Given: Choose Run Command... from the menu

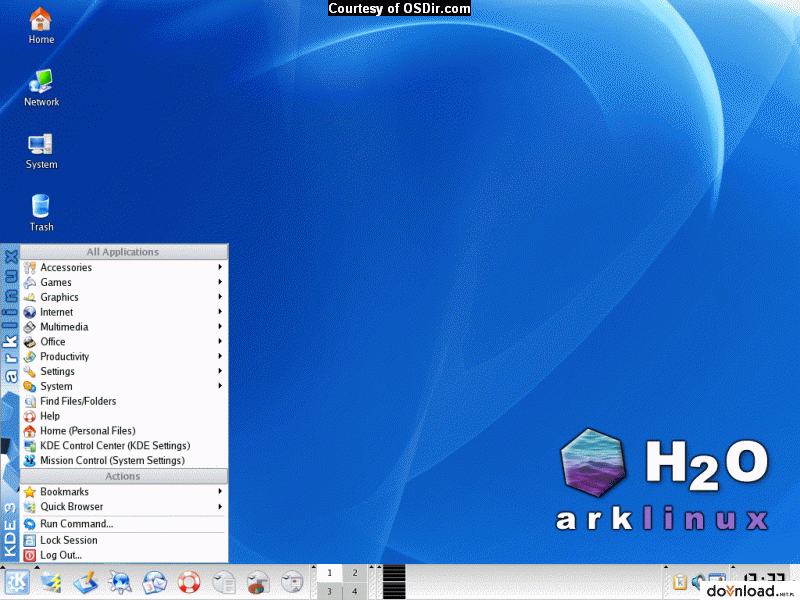Looking at the screenshot, I should pyautogui.click(x=123, y=523).
